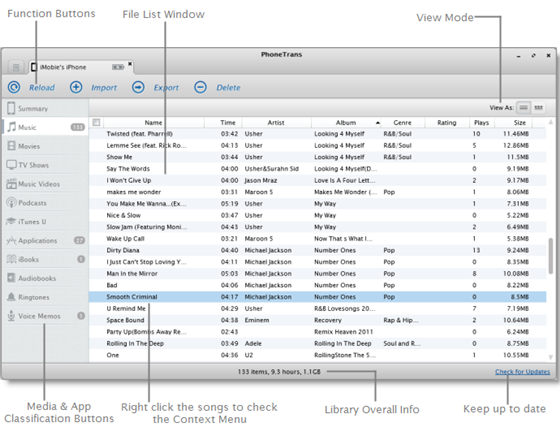The image size is (560, 435).
Task: Sort by Plays column header
Action: pyautogui.click(x=481, y=122)
